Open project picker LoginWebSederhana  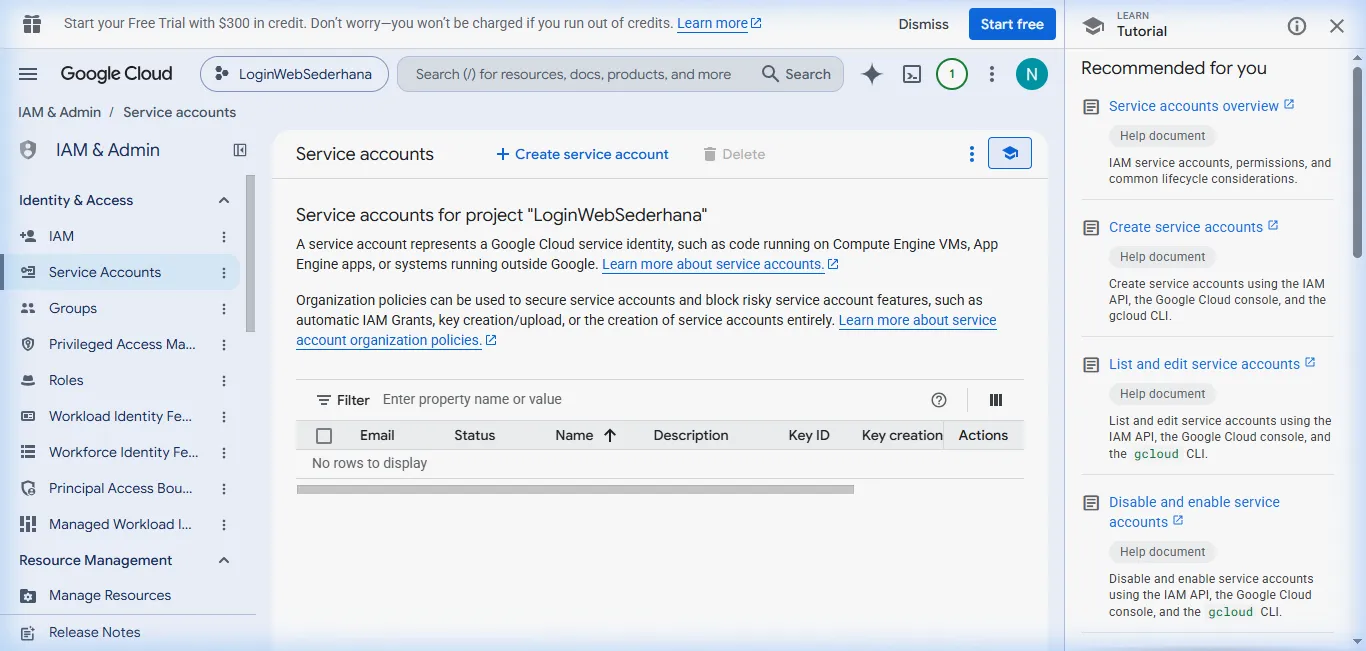tap(294, 74)
